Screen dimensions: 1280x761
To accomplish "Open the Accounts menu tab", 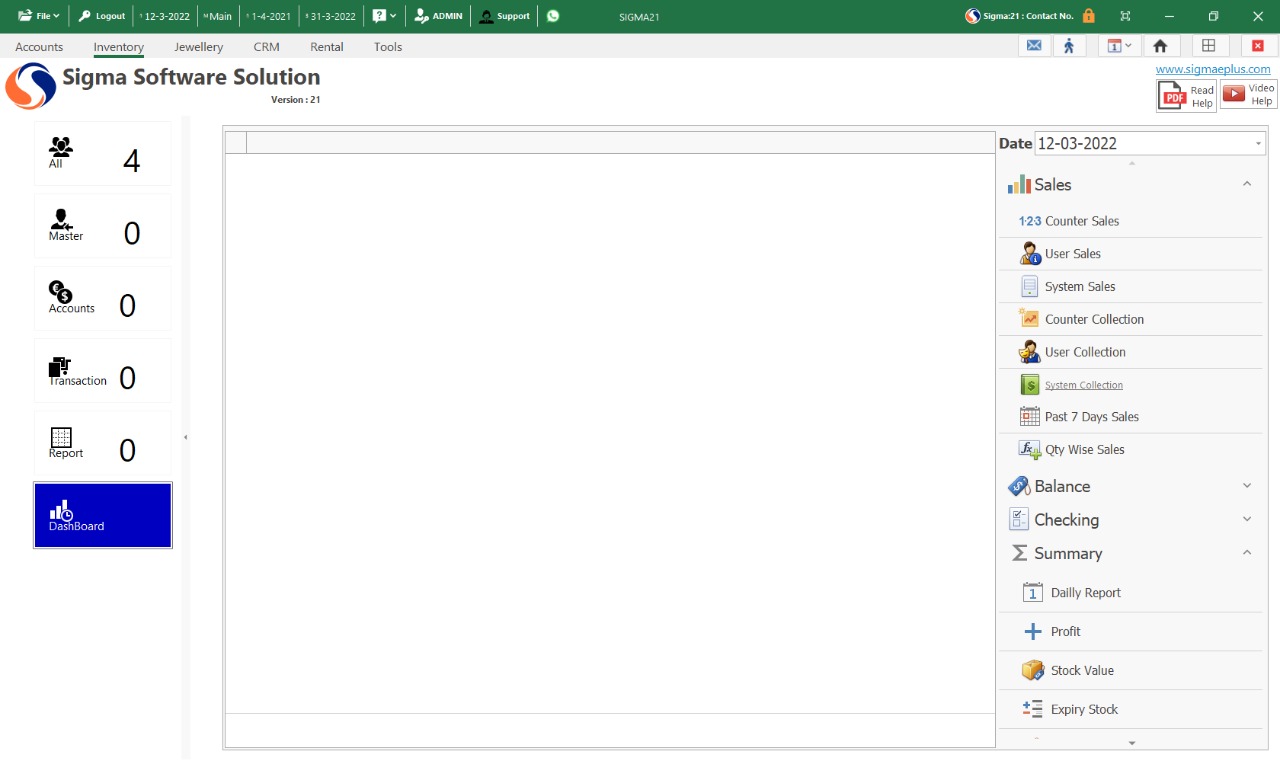I will point(39,47).
